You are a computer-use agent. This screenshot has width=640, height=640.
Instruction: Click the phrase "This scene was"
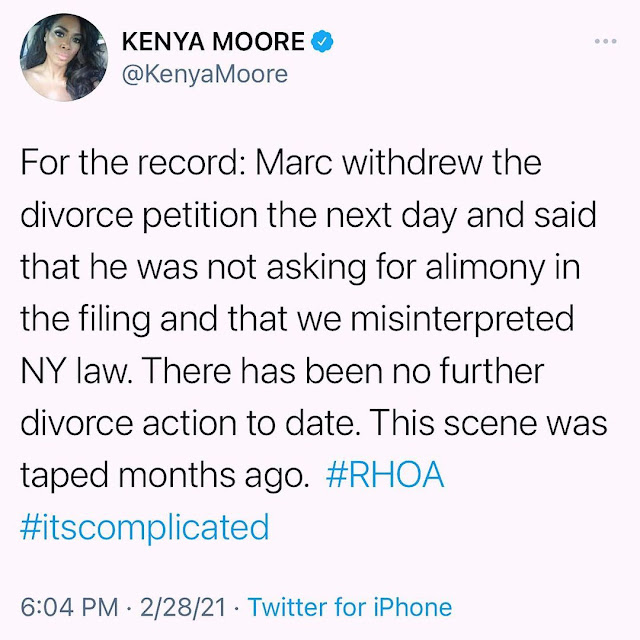pos(488,423)
